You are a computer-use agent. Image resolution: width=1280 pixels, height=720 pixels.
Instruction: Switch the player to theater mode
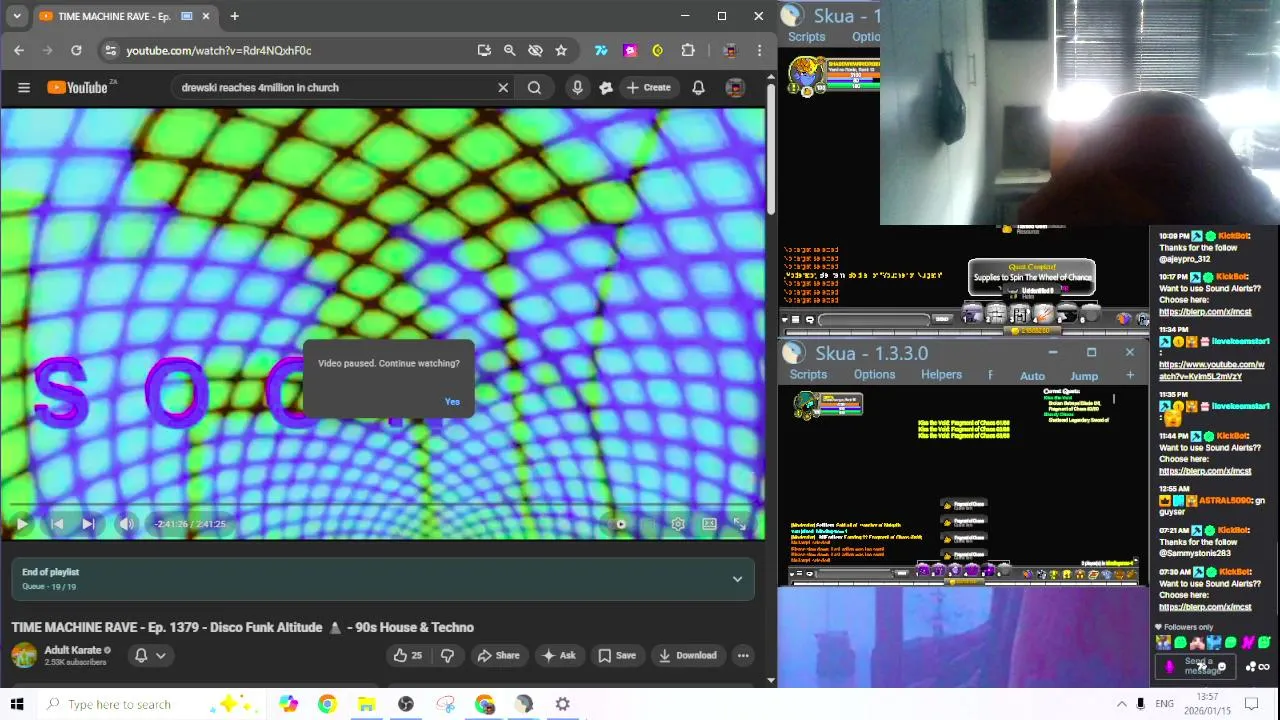[x=709, y=524]
